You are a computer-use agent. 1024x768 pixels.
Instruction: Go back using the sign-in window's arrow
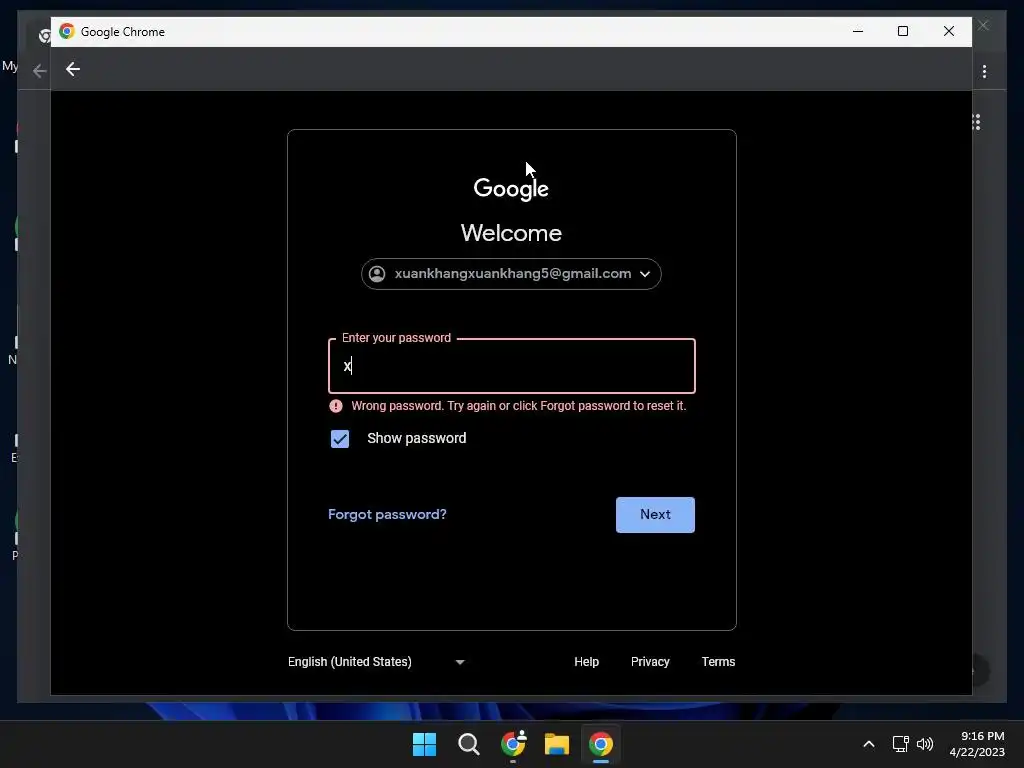tap(72, 69)
